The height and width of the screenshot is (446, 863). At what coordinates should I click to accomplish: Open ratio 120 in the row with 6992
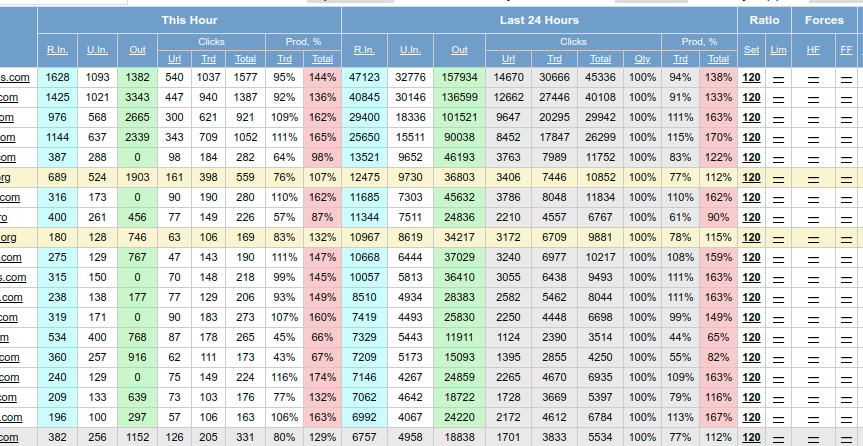pyautogui.click(x=751, y=417)
